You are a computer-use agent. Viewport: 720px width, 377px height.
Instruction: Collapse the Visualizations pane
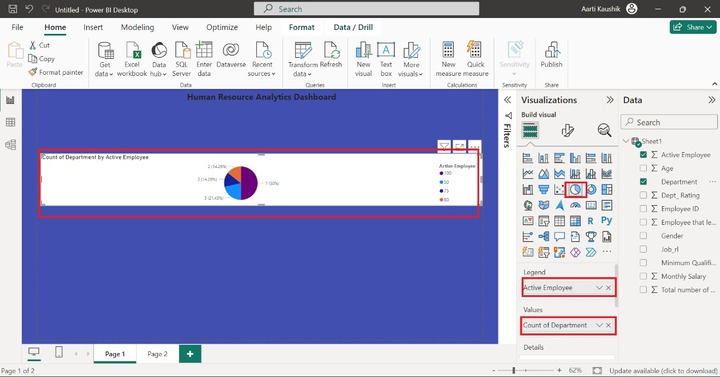[610, 100]
